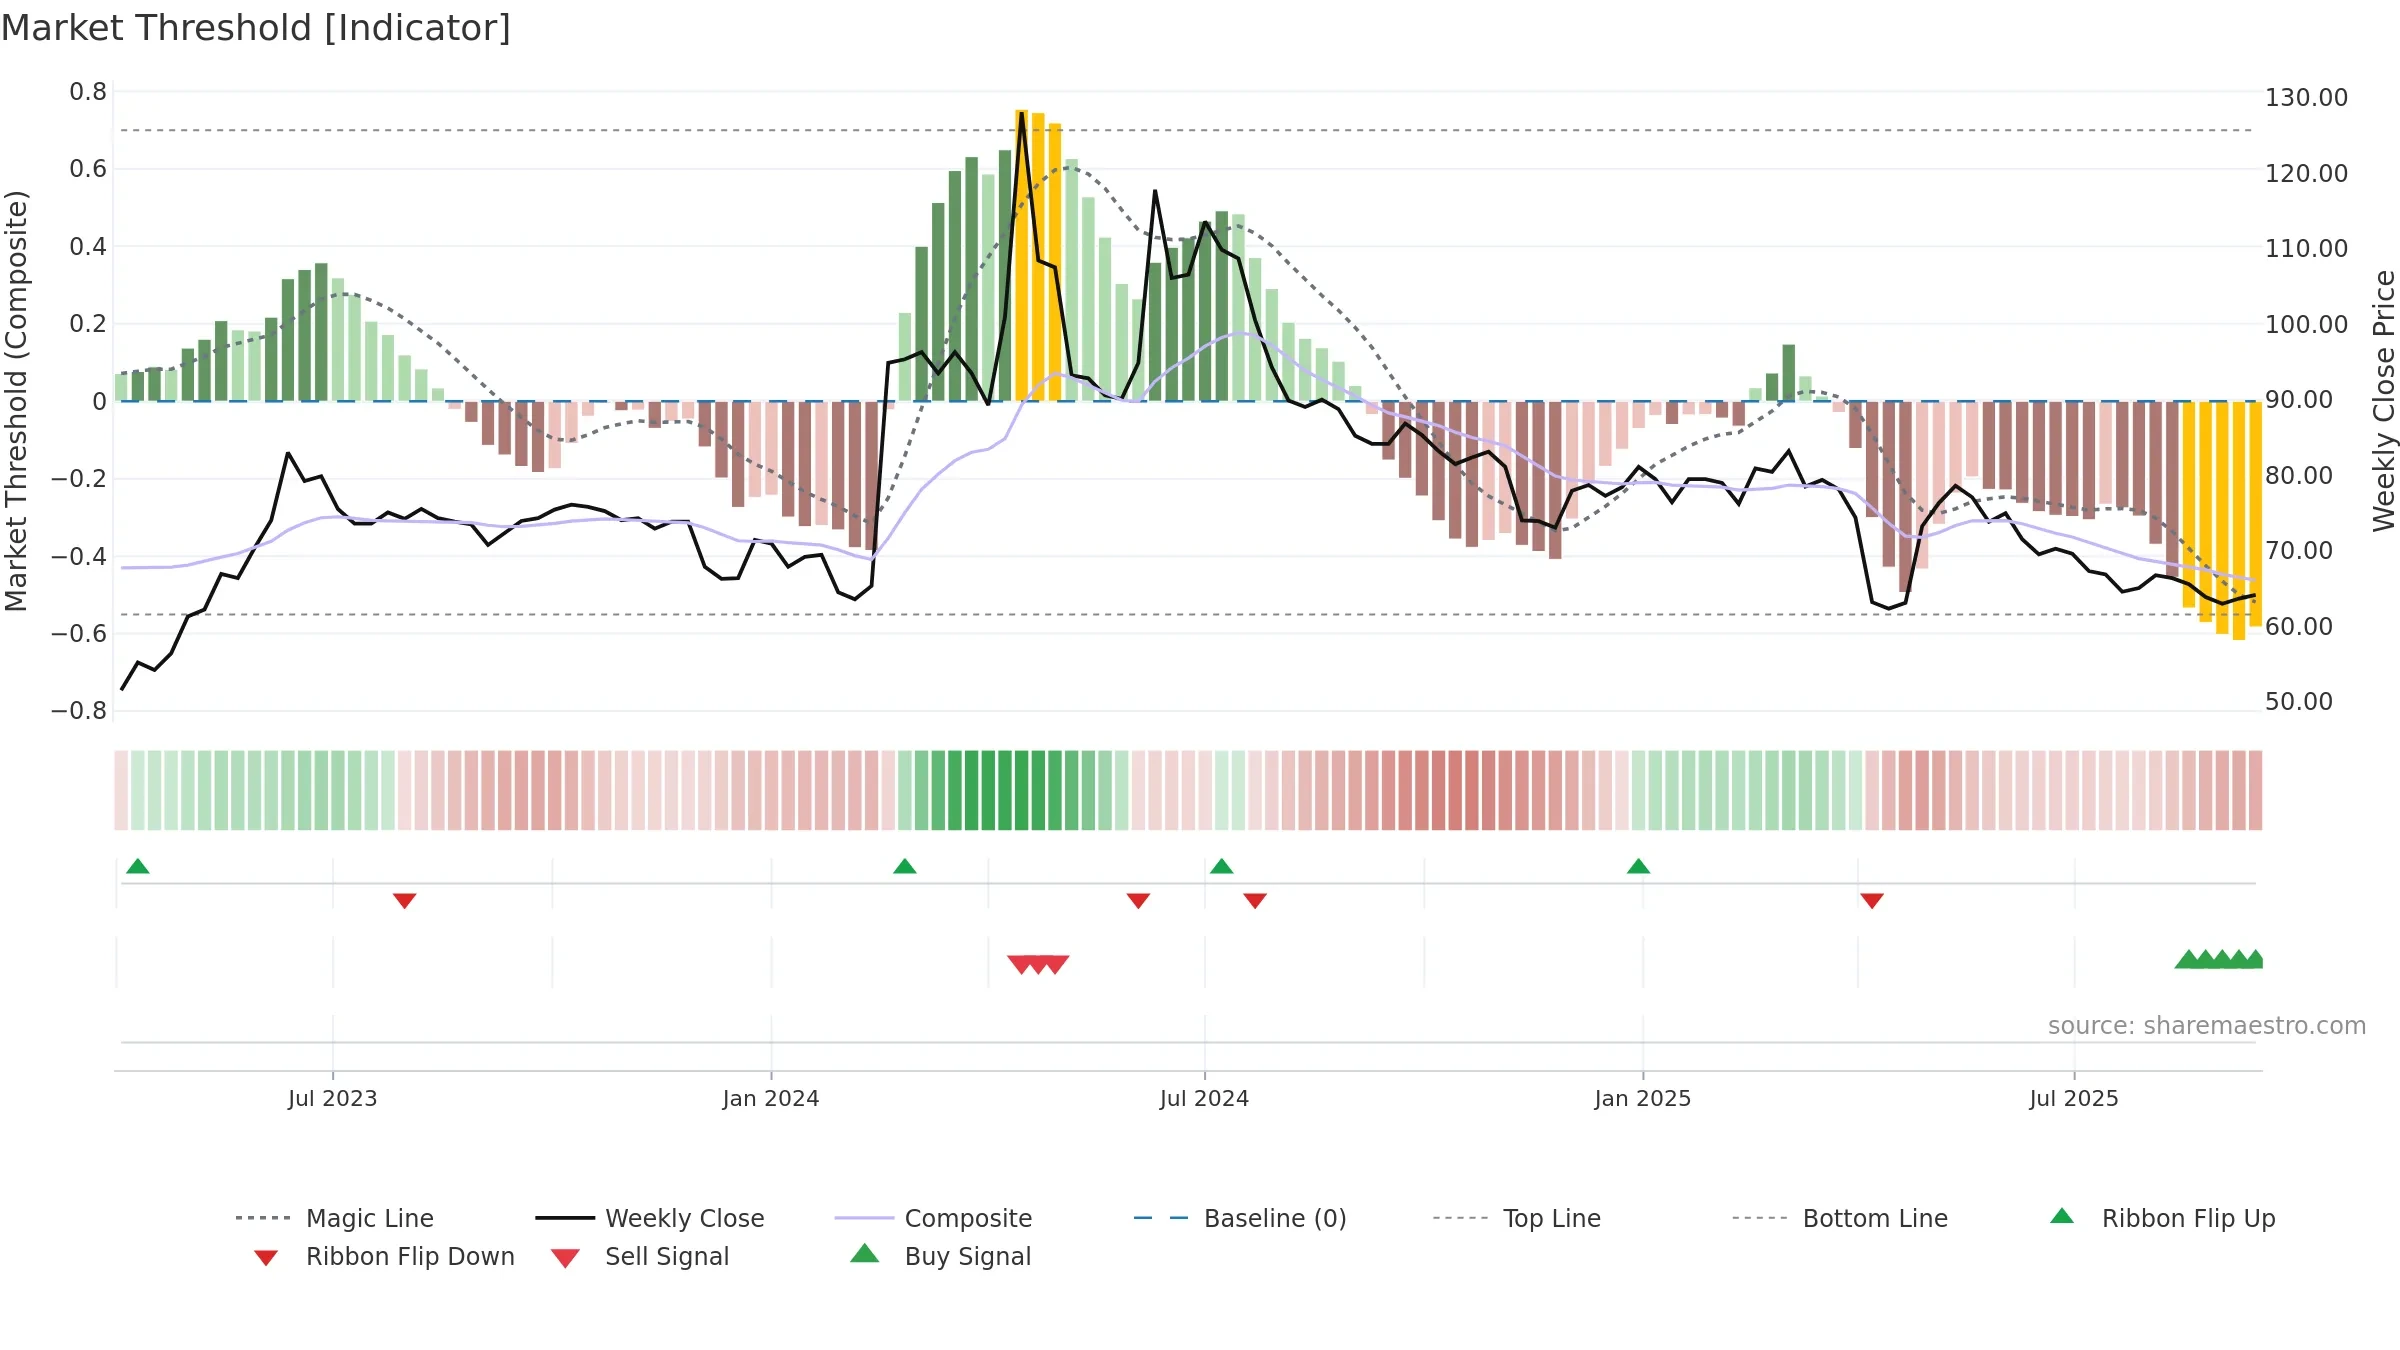
Task: Click the positive 0.6 left axis tick
Action: coord(88,169)
